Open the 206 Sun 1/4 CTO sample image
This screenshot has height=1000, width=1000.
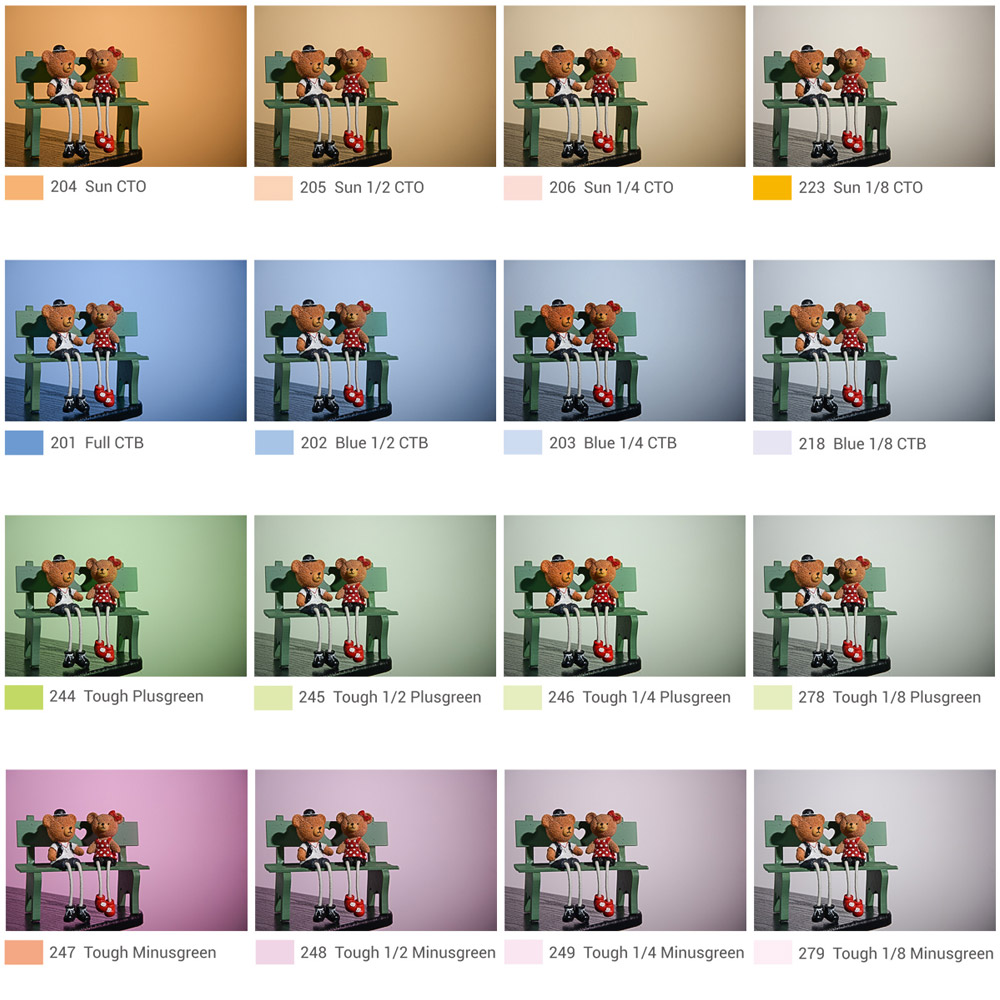coord(624,86)
